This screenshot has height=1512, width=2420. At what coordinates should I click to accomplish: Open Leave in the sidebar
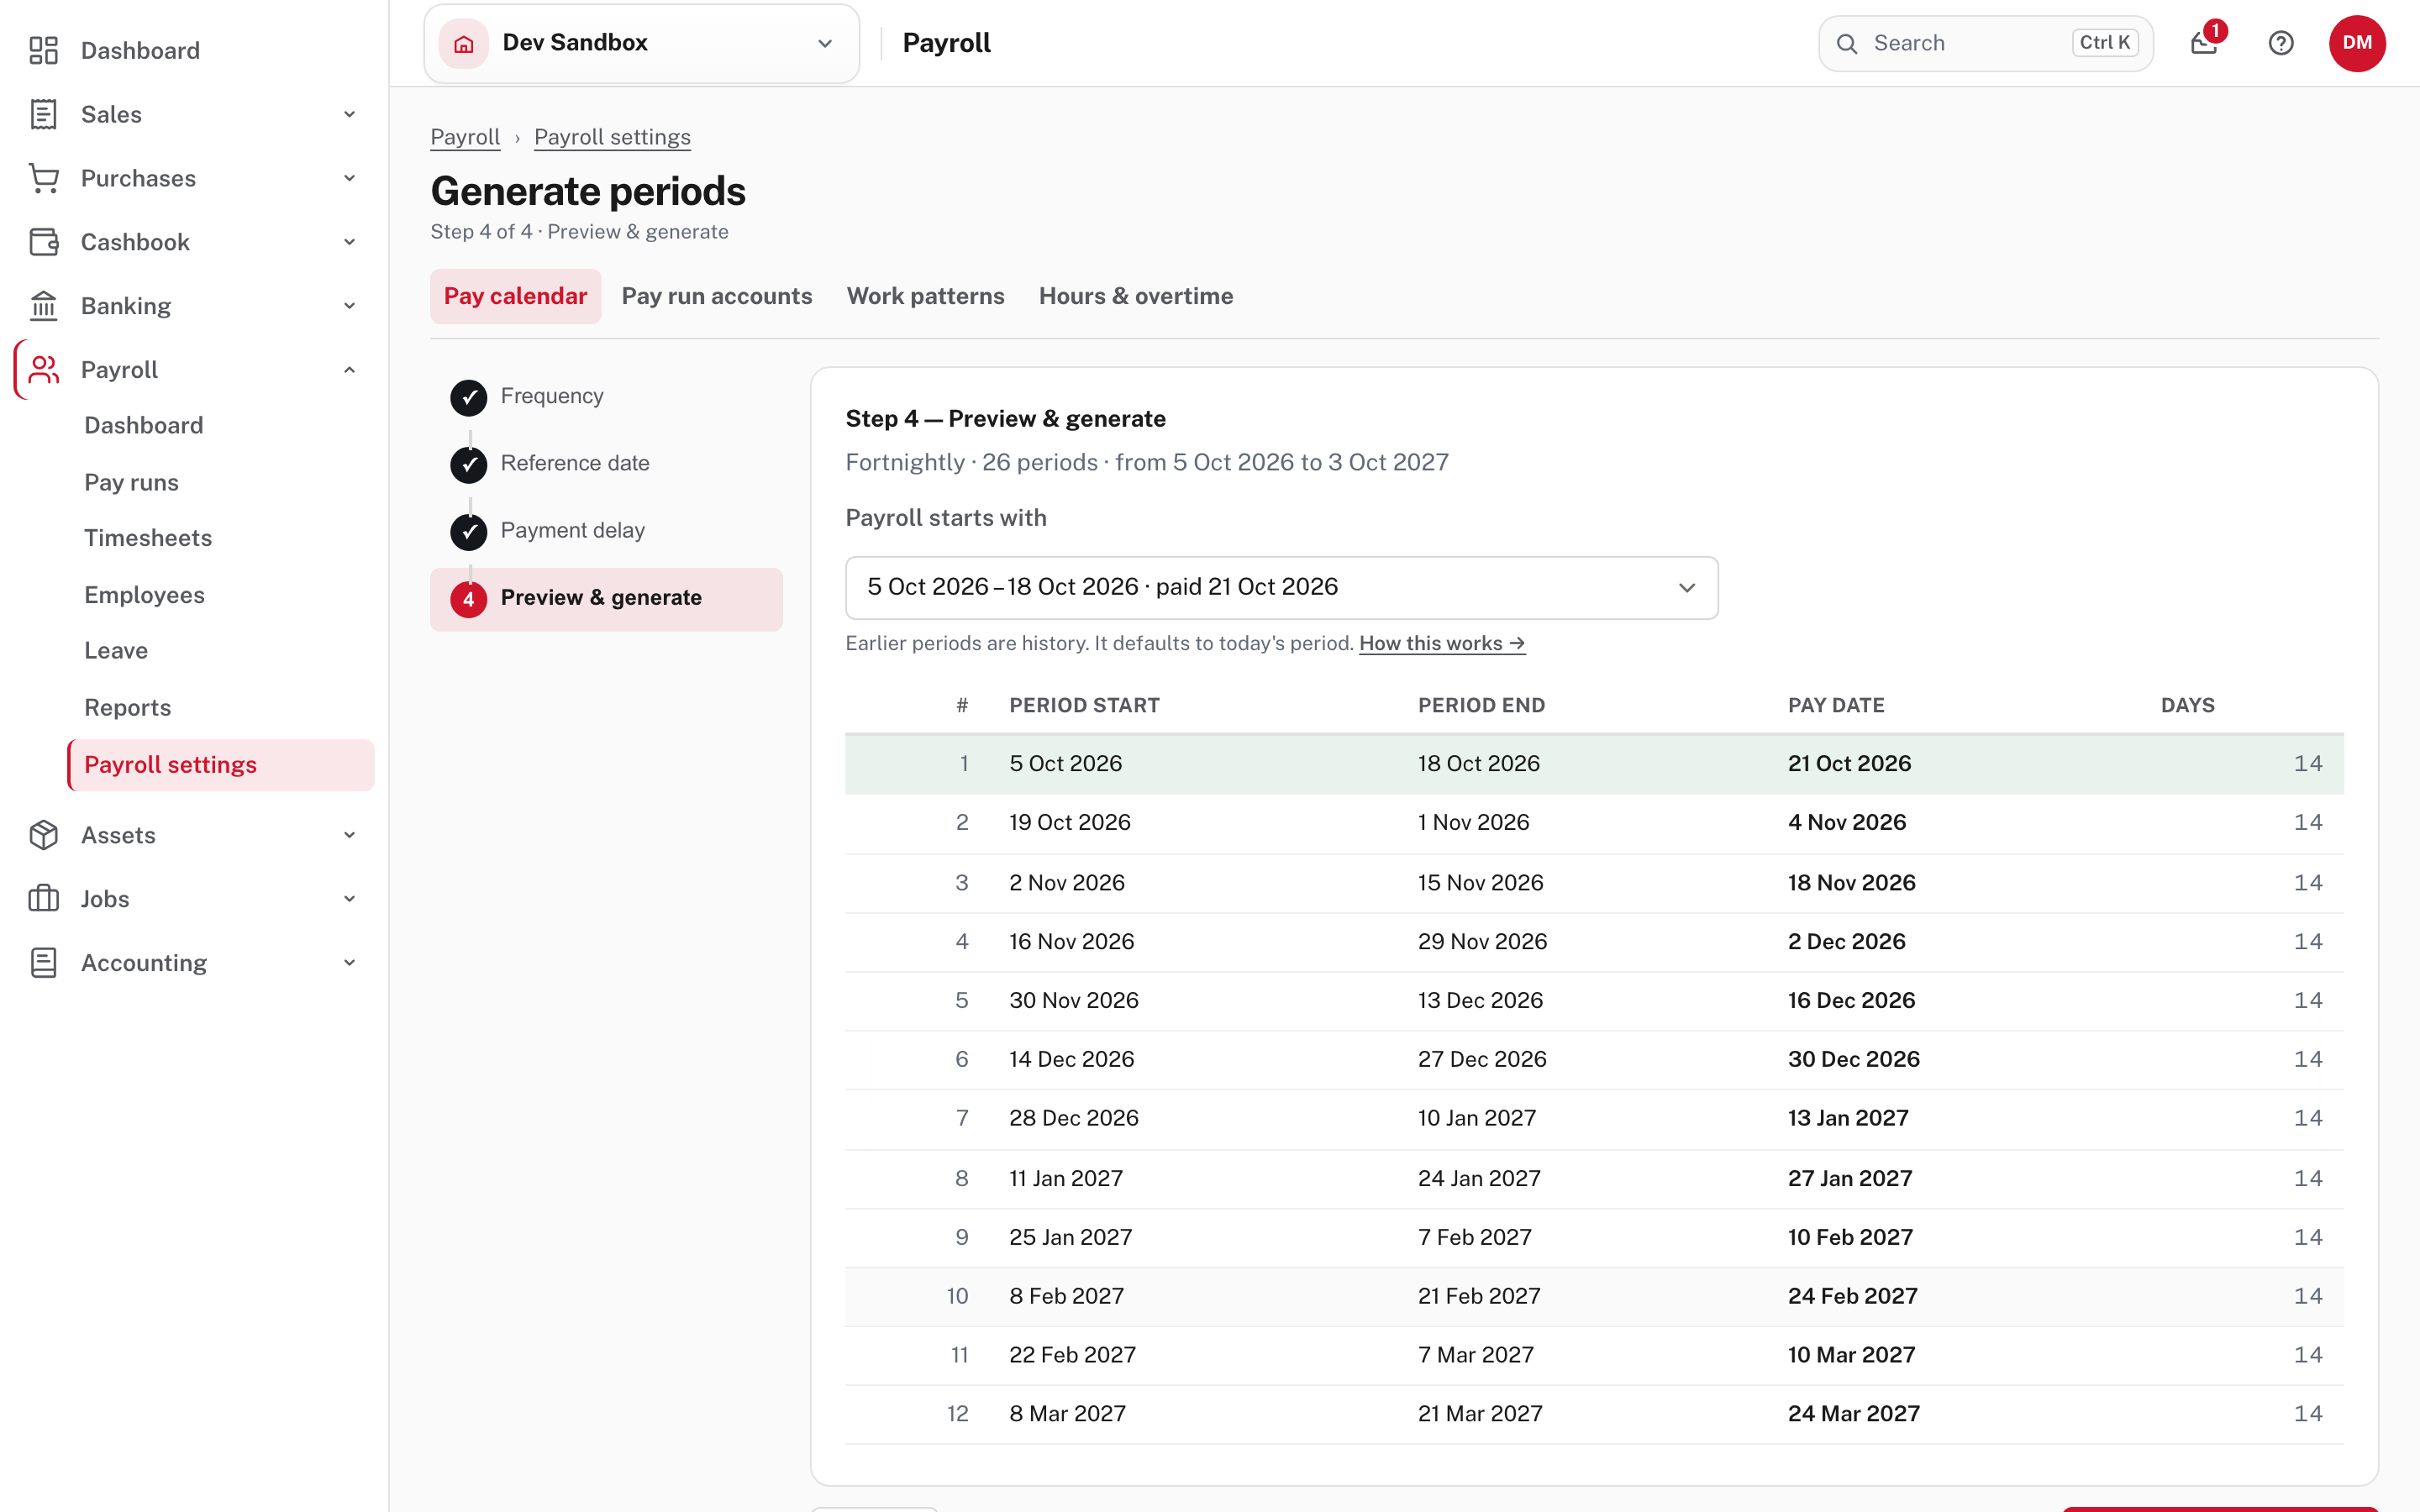click(x=116, y=651)
